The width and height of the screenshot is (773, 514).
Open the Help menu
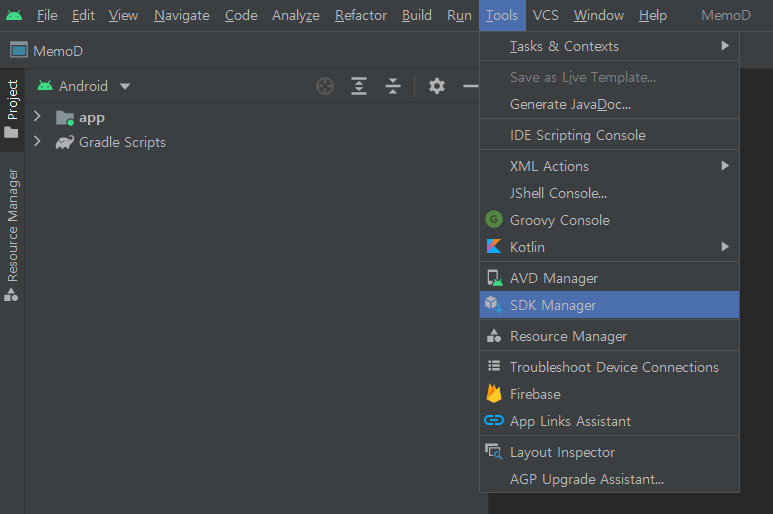(x=653, y=16)
